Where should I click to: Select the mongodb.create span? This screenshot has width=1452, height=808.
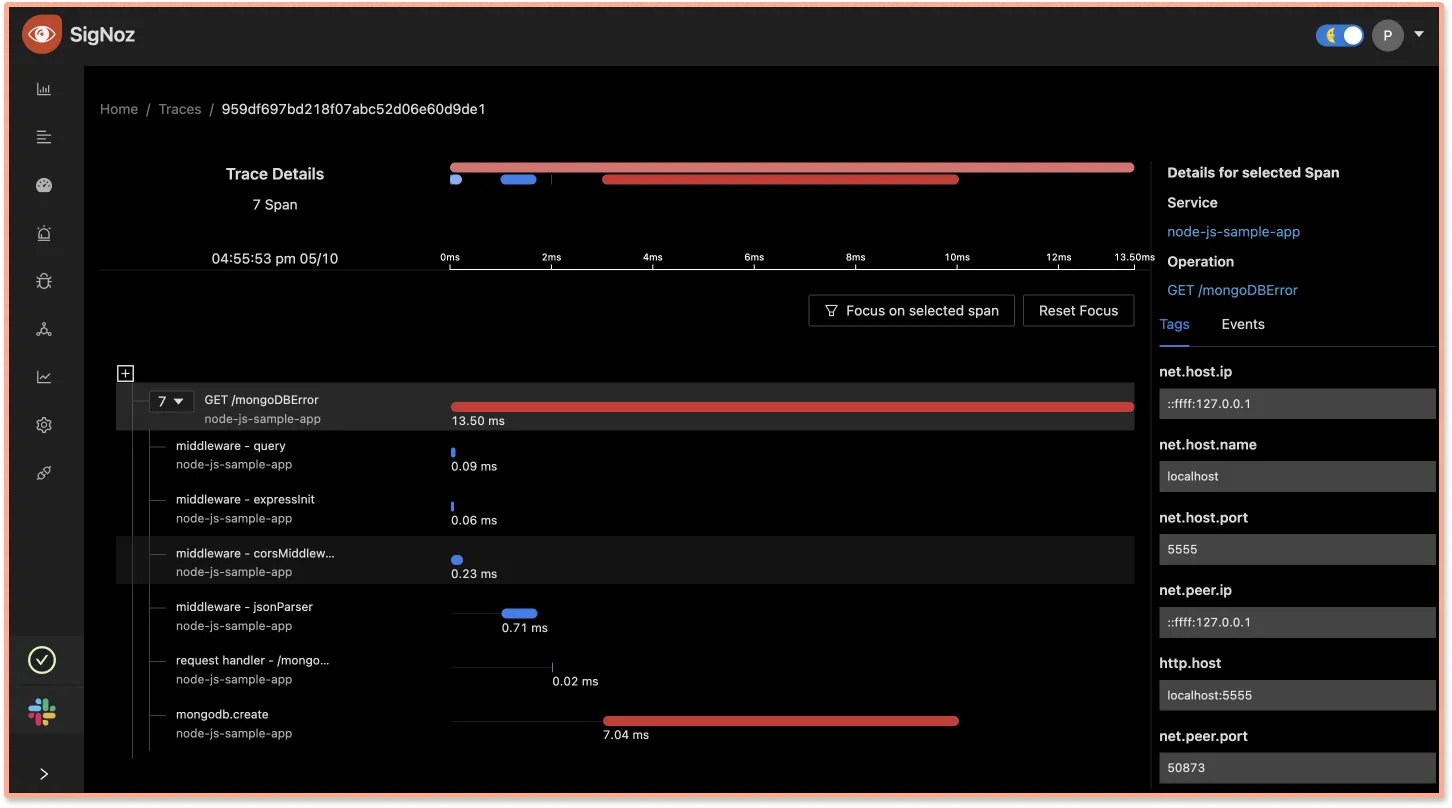222,714
